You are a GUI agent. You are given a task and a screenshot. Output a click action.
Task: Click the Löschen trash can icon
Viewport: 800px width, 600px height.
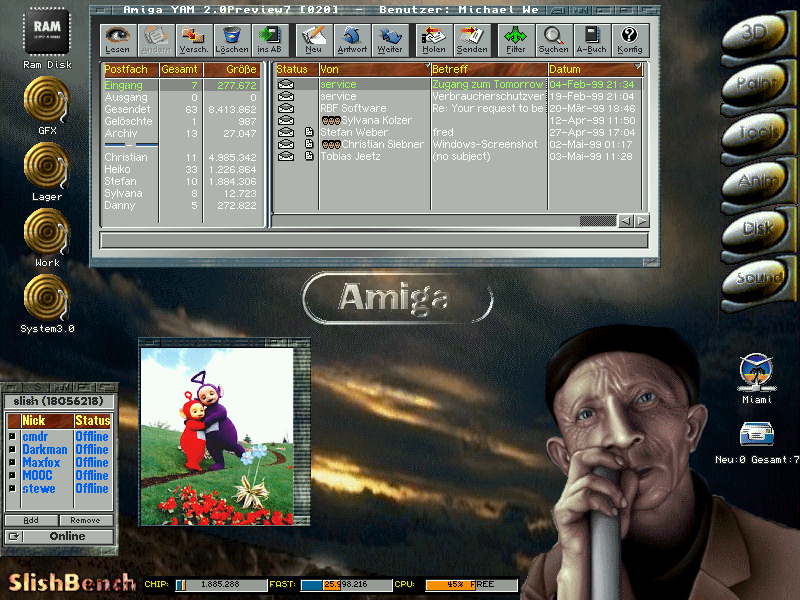[231, 39]
